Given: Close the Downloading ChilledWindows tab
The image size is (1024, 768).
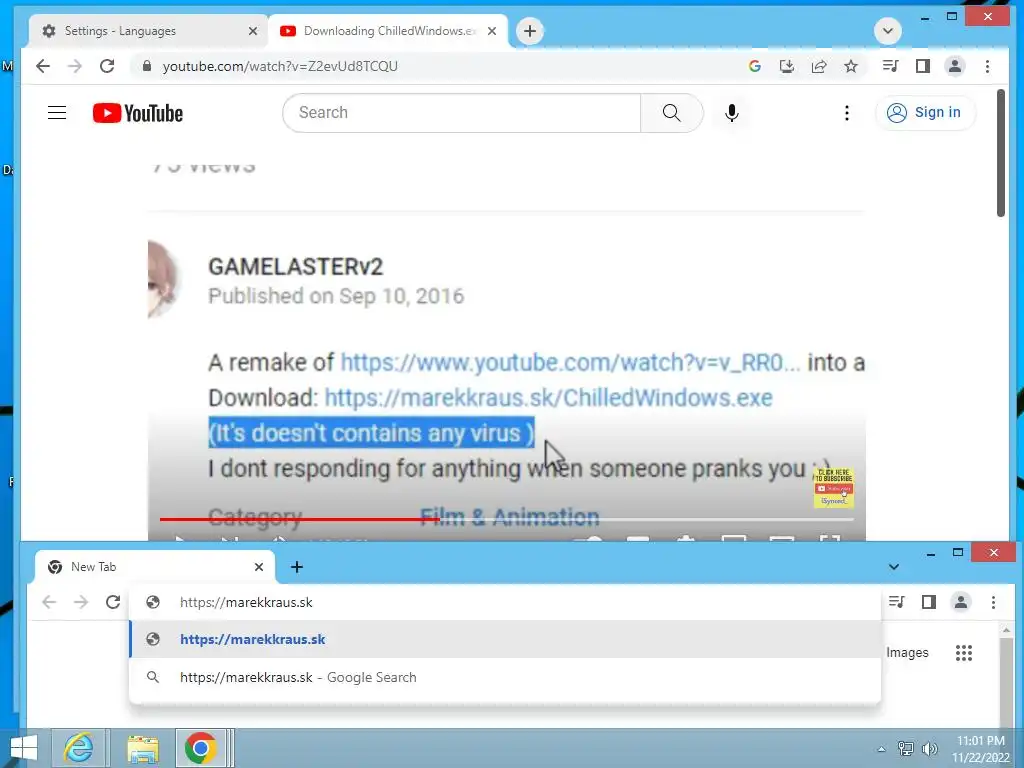Looking at the screenshot, I should (x=492, y=31).
